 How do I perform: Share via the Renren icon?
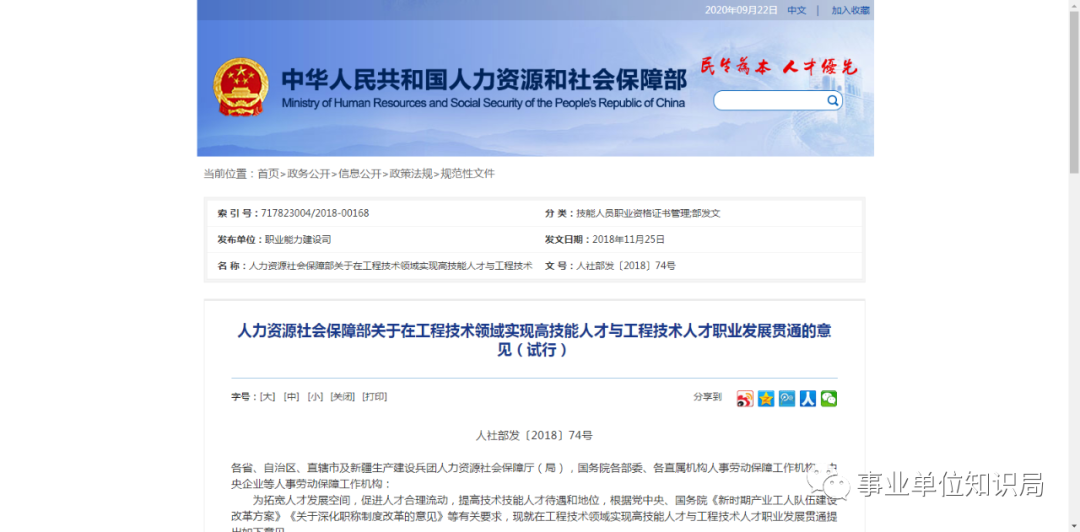808,398
